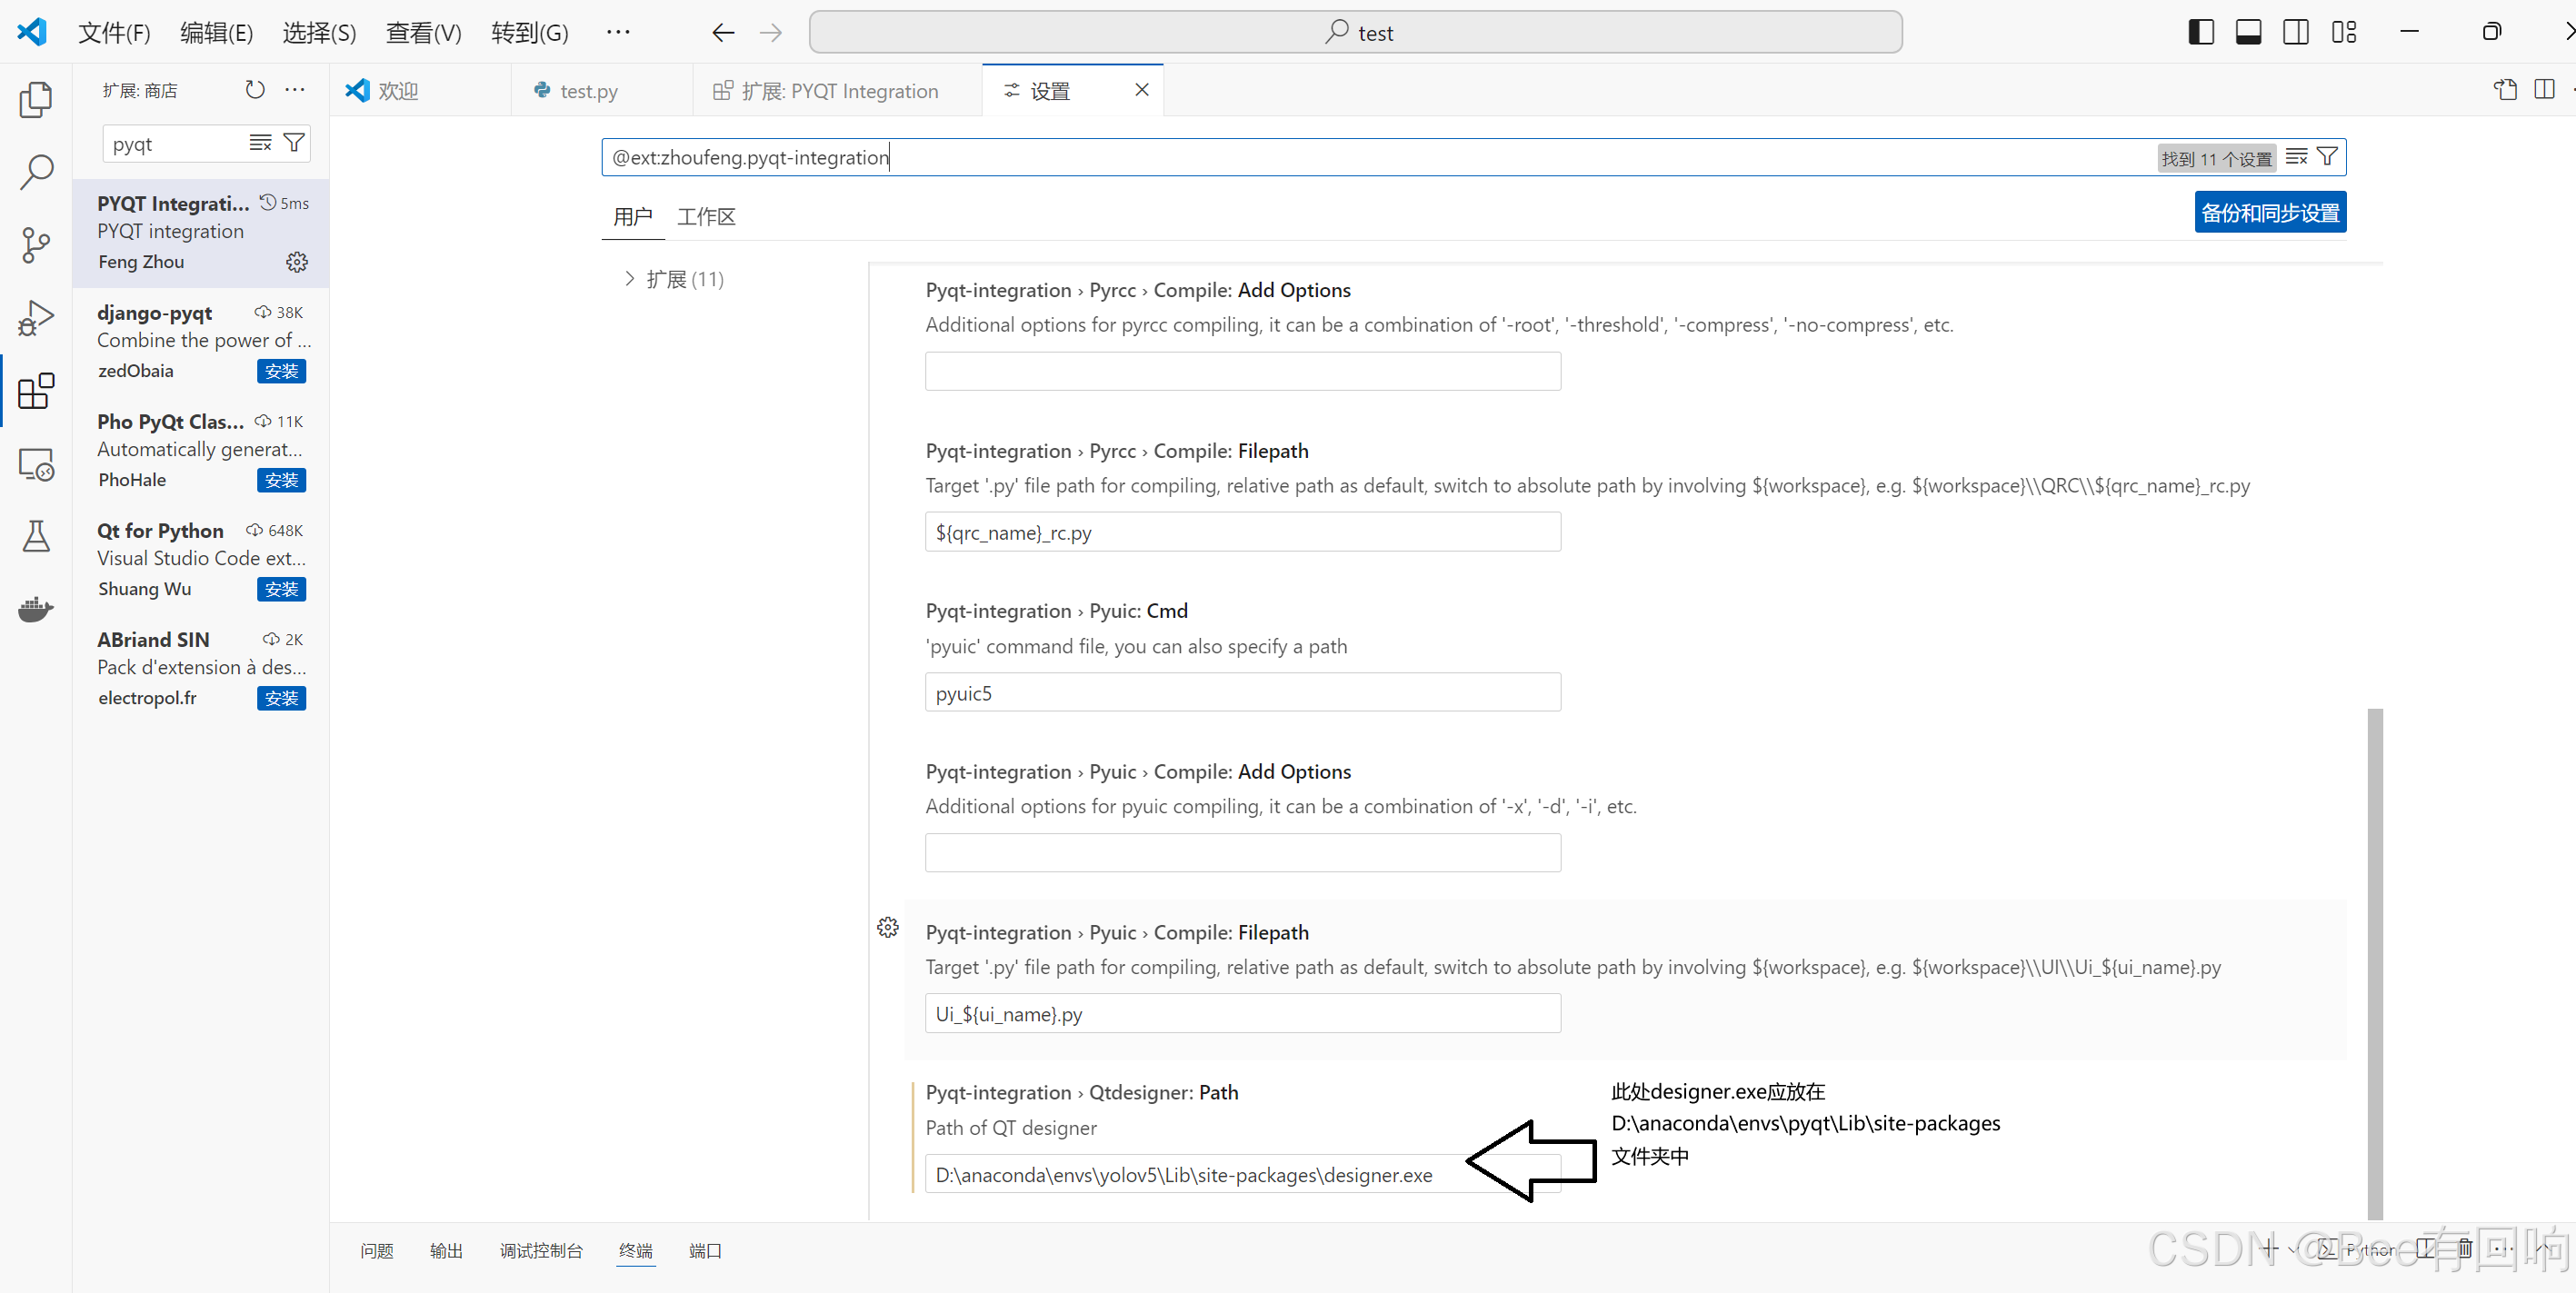Switch to the 工作区 settings tab
Image resolution: width=2576 pixels, height=1293 pixels.
[706, 216]
